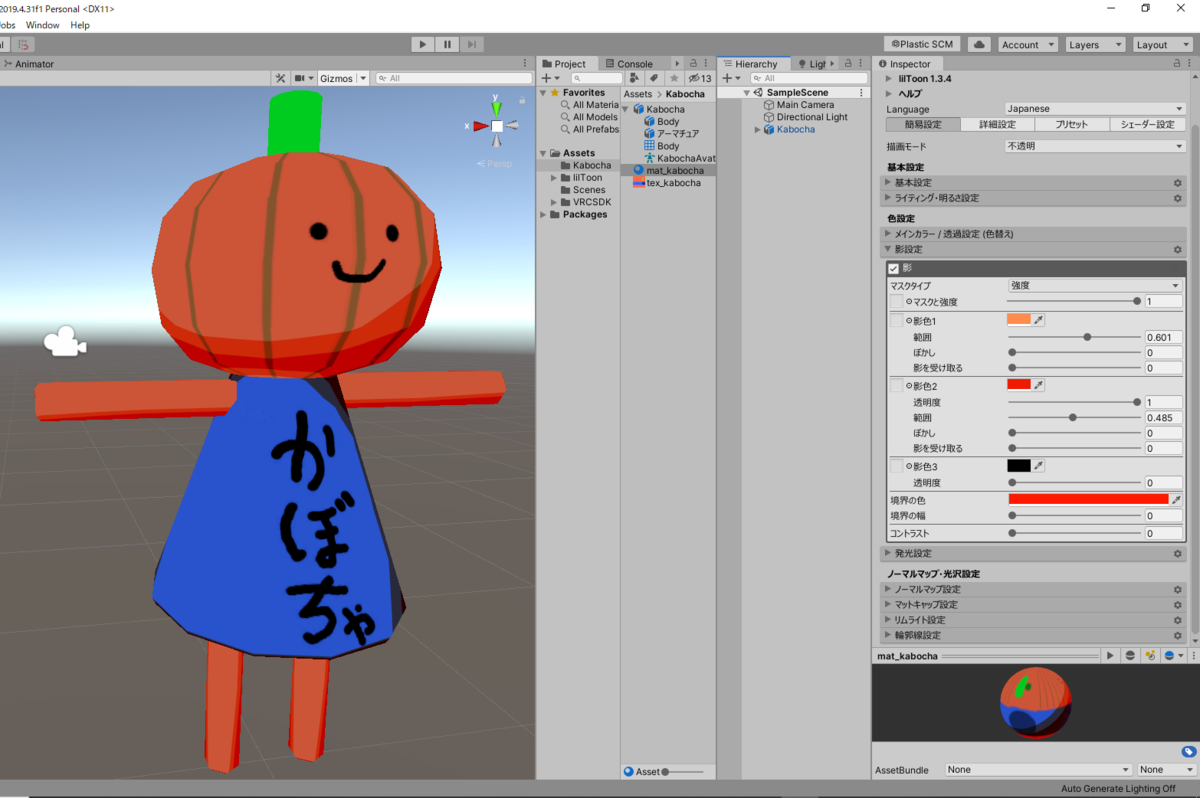Expand the 発光設定 section
The image size is (1200, 798).
889,553
